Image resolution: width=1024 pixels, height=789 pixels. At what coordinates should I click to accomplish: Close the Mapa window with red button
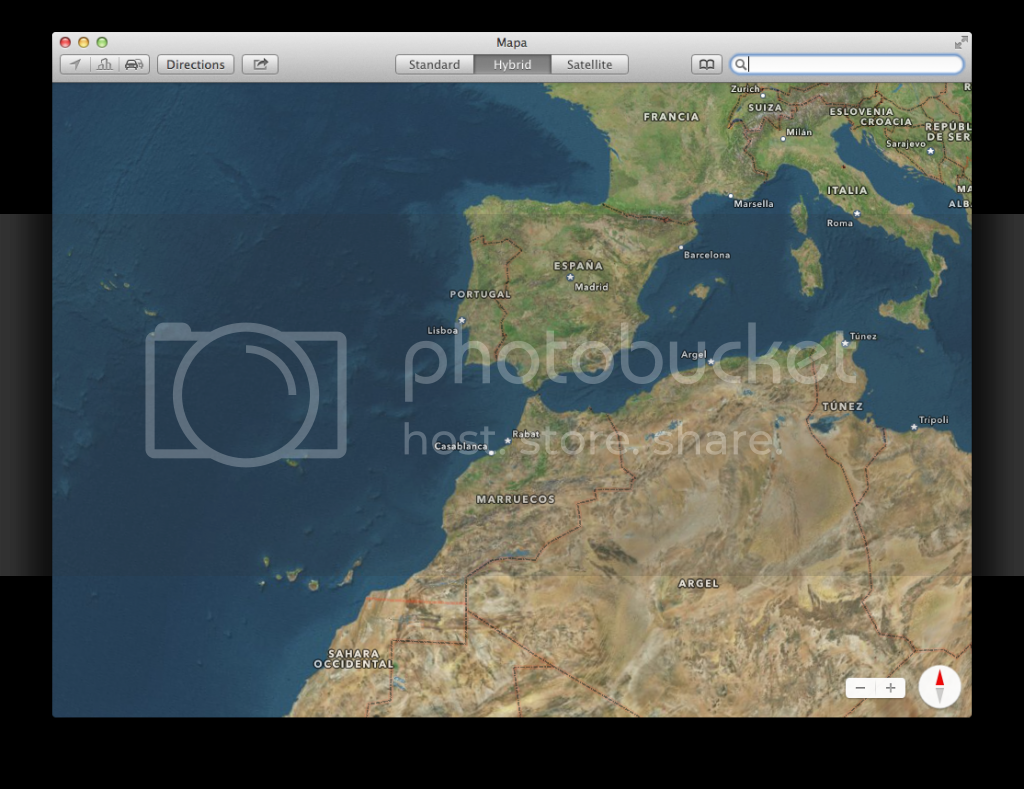(65, 42)
